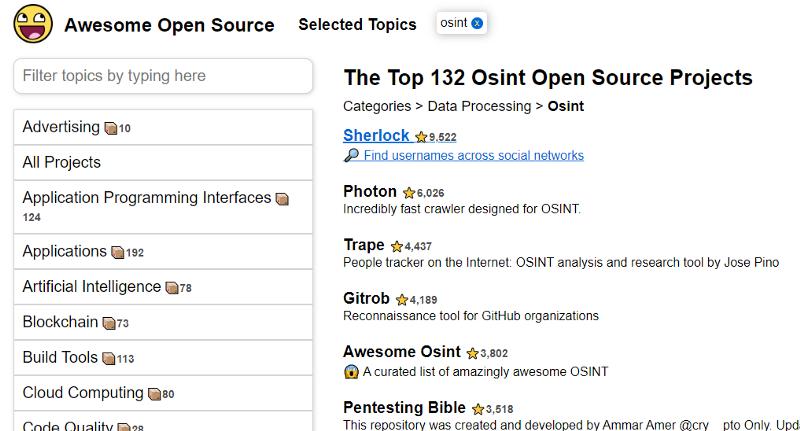Click the Awesome Open Source smiley logo
The width and height of the screenshot is (800, 431).
tap(33, 24)
